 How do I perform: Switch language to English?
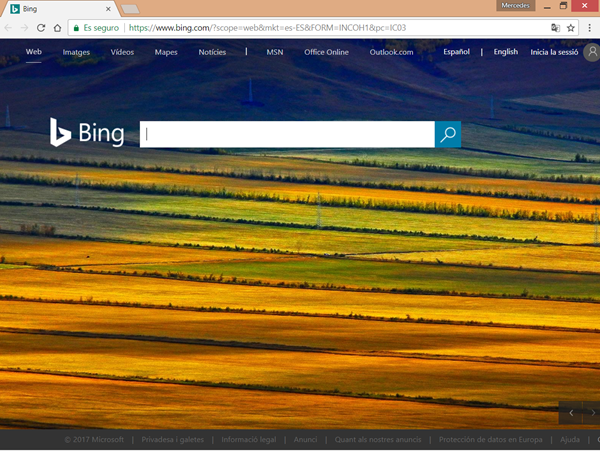[505, 52]
